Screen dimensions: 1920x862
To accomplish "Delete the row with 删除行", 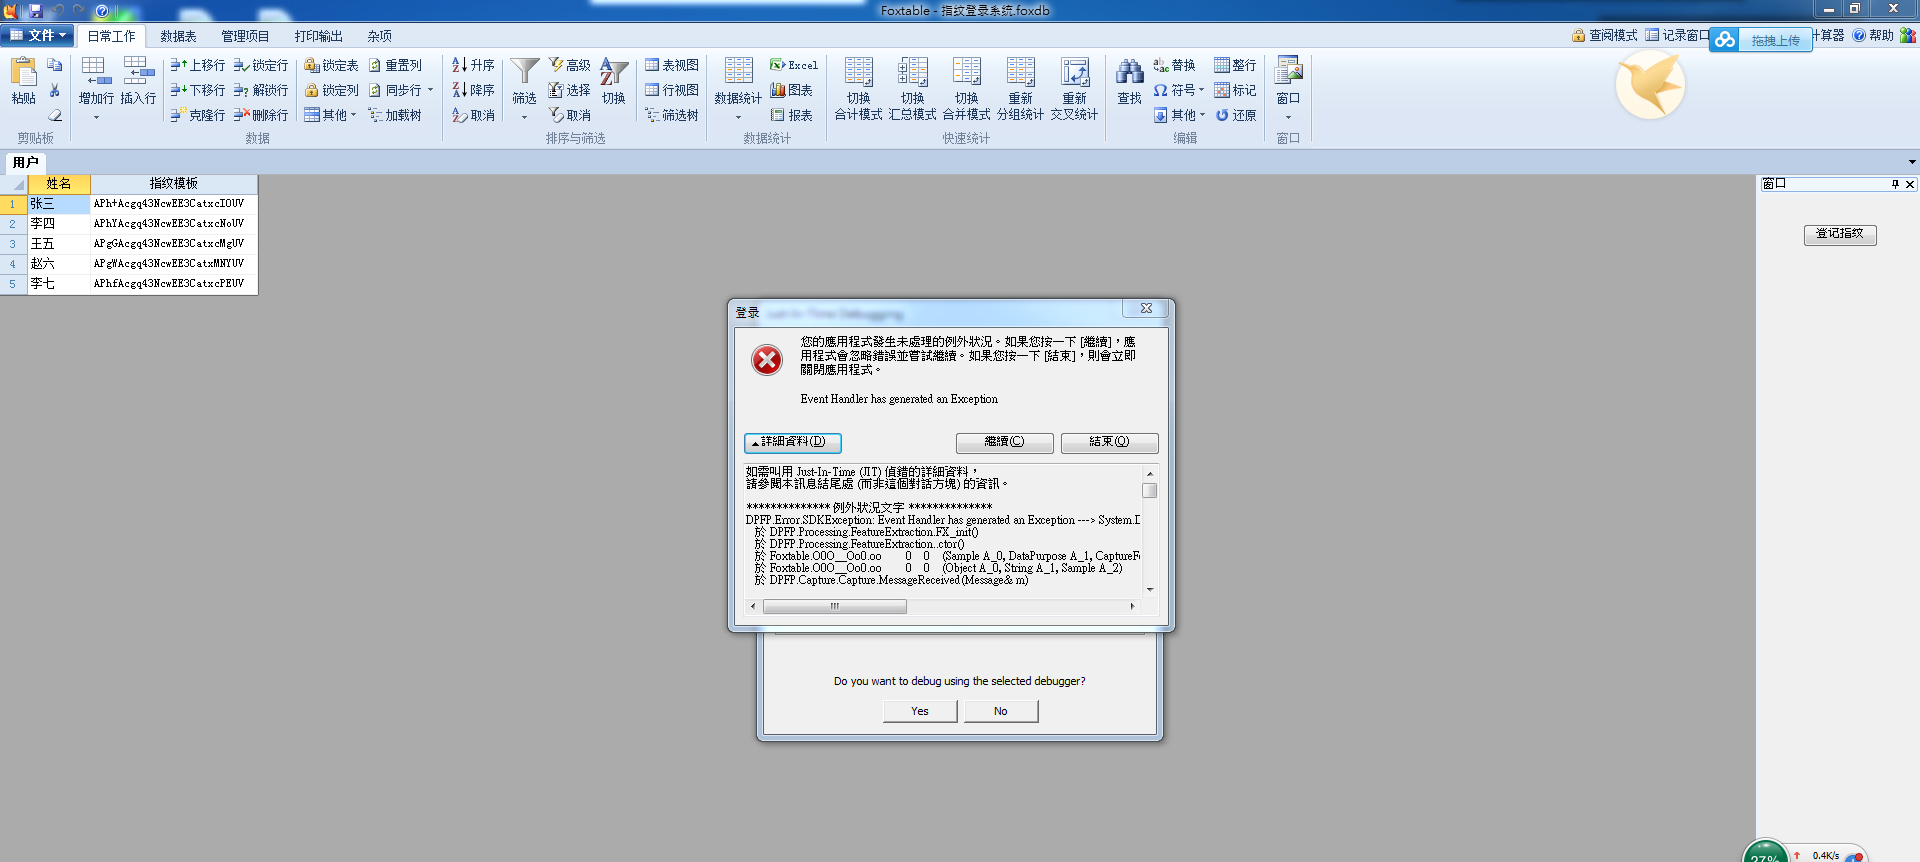I will [x=261, y=115].
